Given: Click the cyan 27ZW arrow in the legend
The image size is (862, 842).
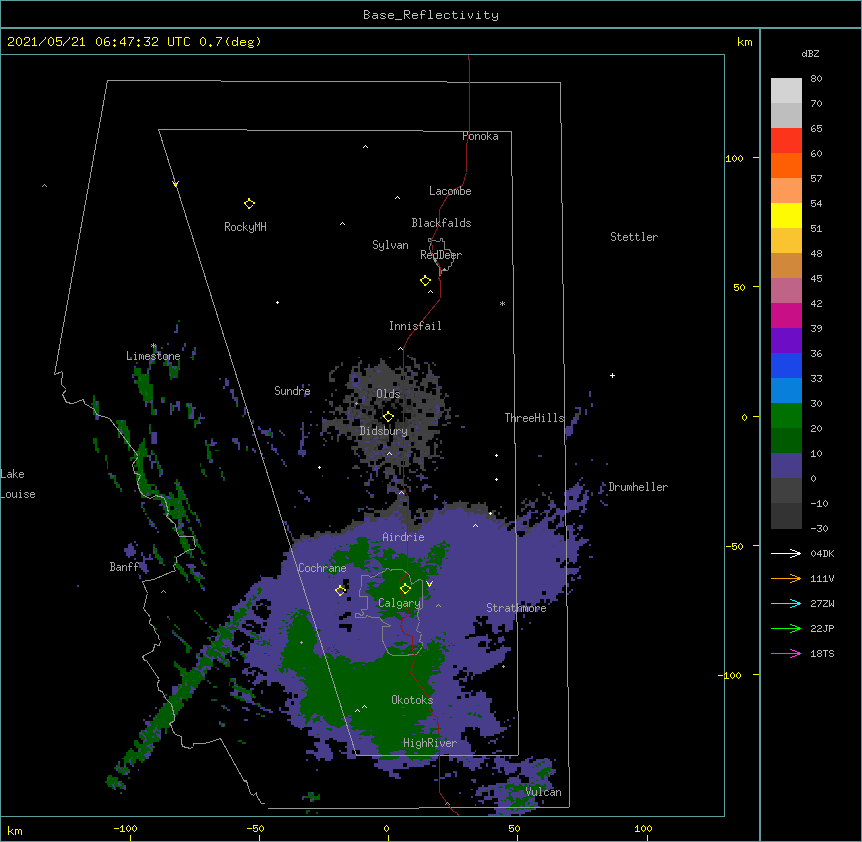Looking at the screenshot, I should (786, 603).
